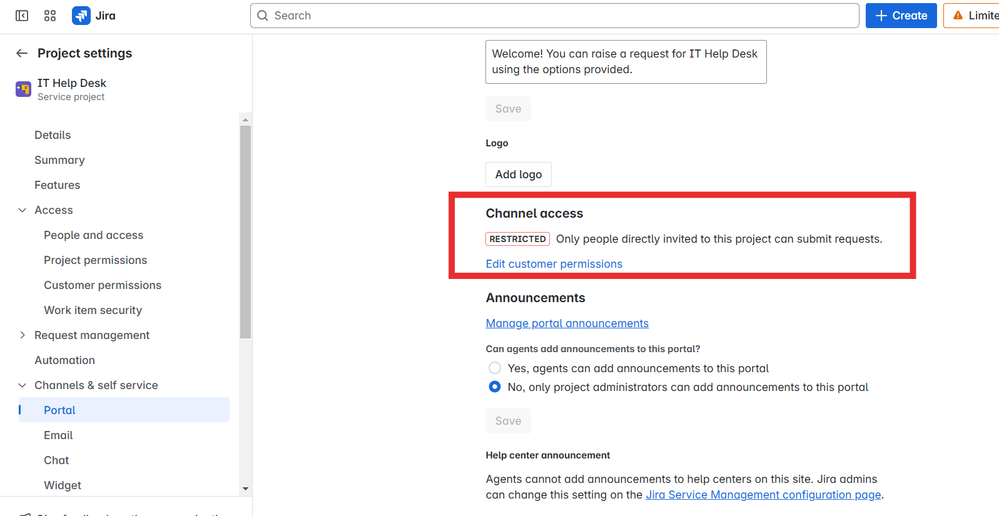Open People and access
The width and height of the screenshot is (999, 516).
[94, 235]
